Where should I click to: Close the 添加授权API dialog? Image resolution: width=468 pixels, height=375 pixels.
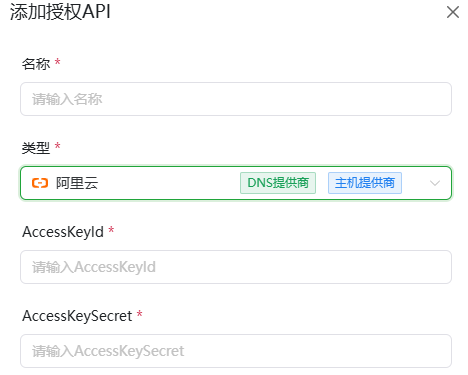[453, 12]
